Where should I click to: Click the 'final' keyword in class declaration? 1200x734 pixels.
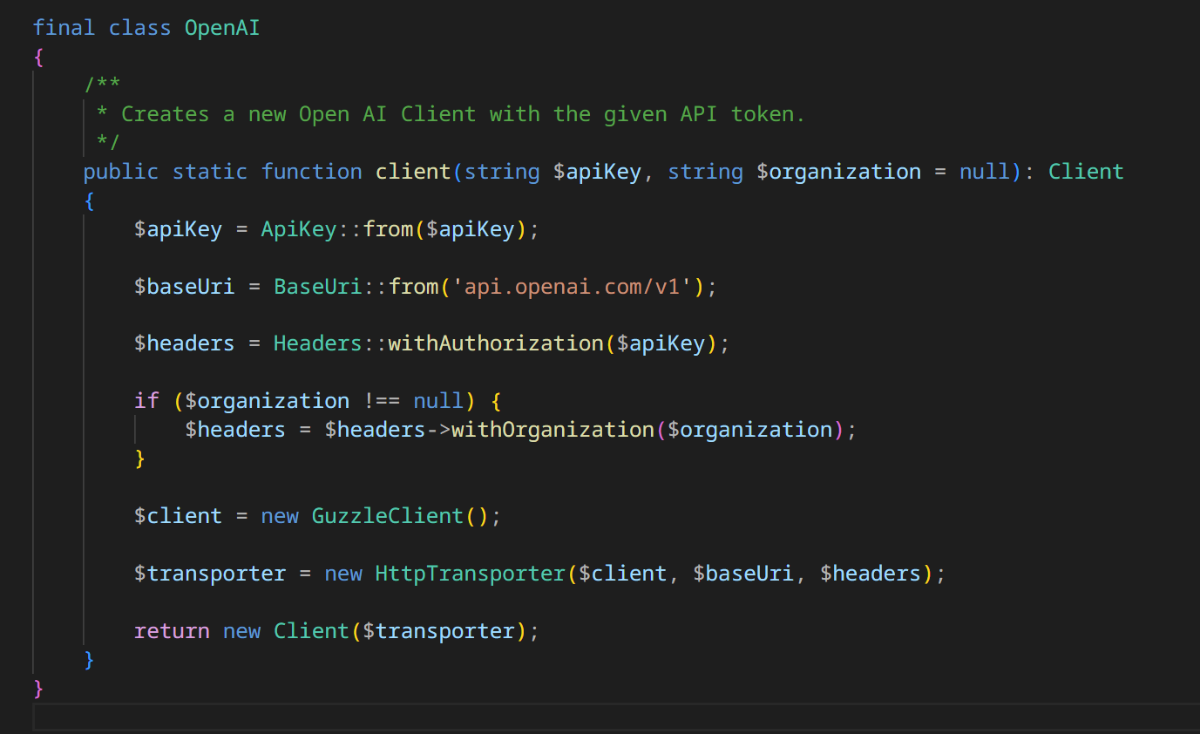64,28
